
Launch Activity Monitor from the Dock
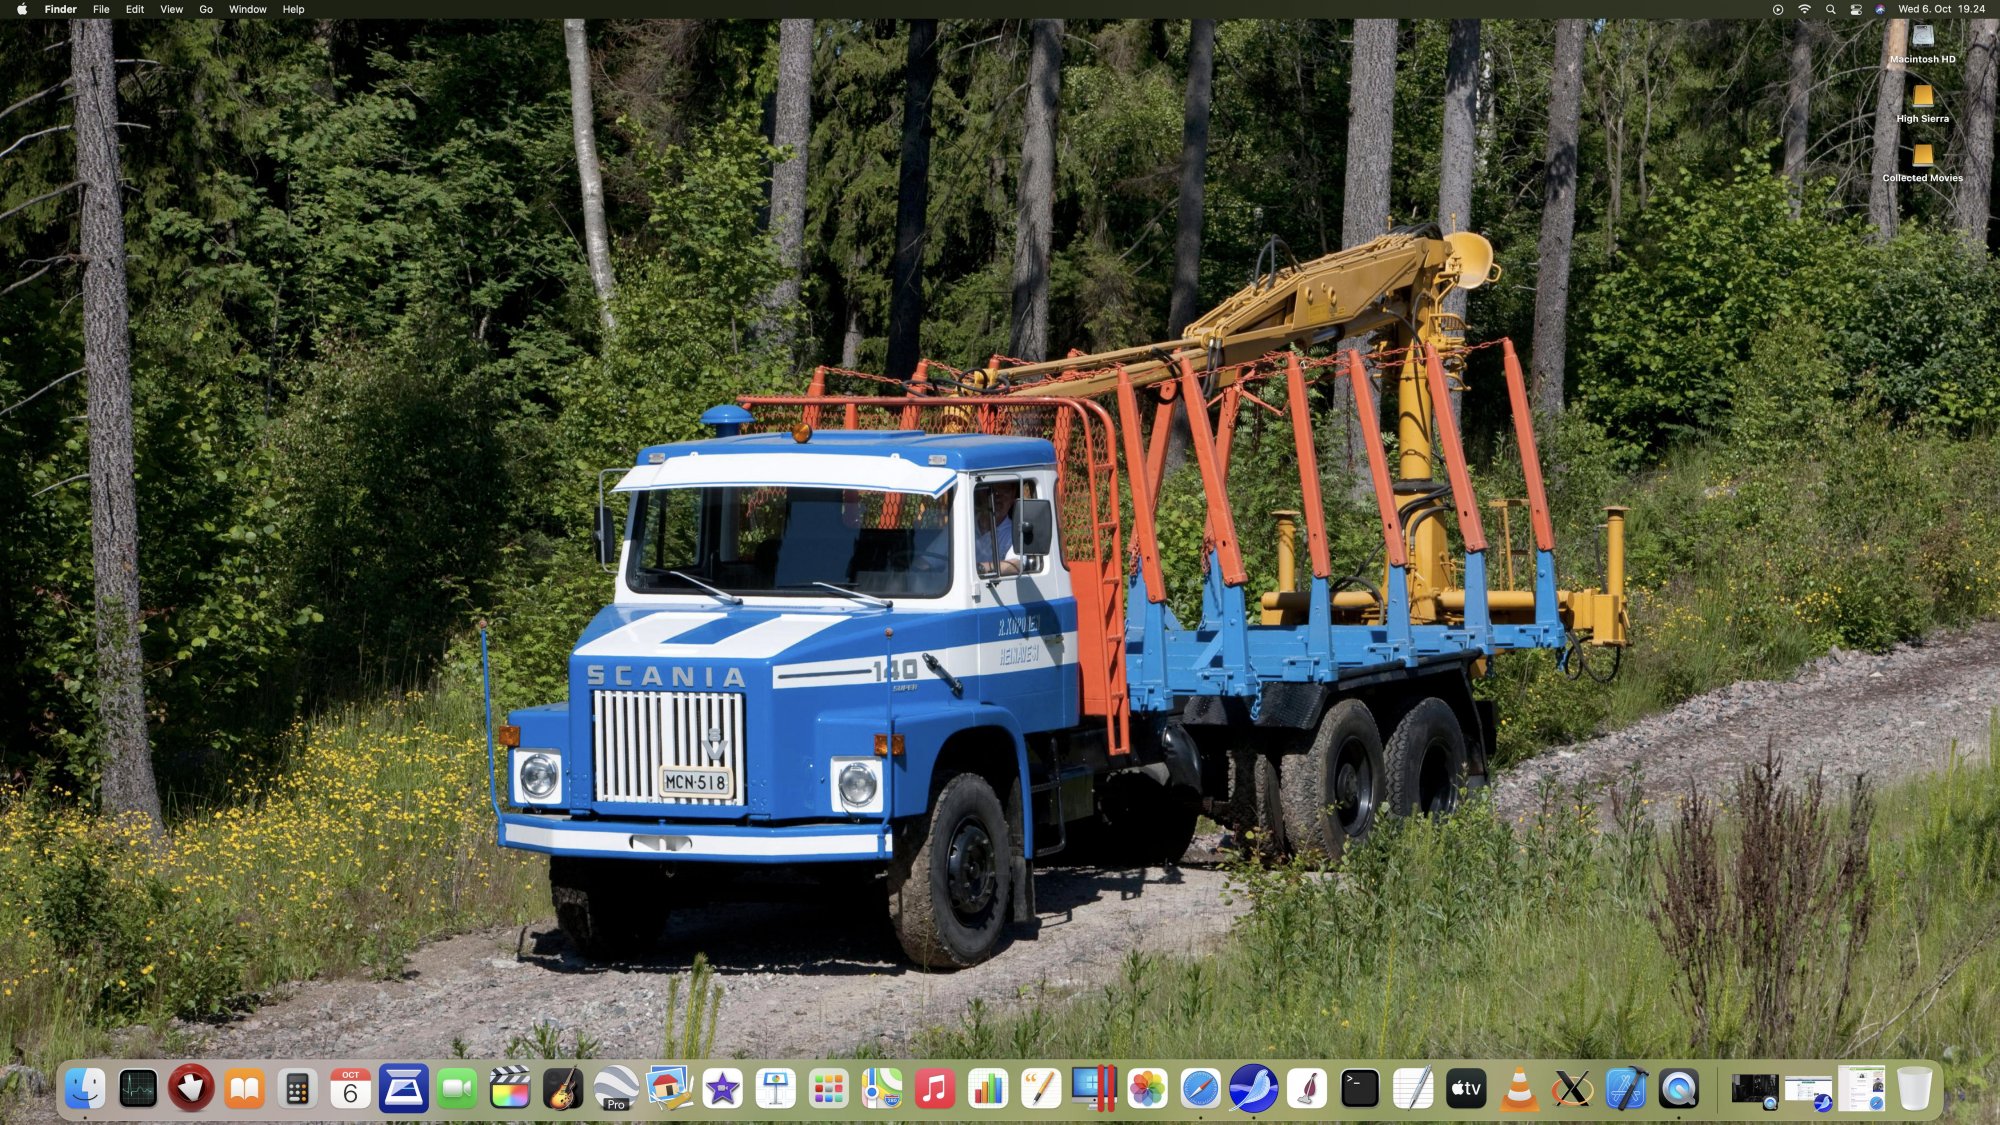pyautogui.click(x=138, y=1089)
